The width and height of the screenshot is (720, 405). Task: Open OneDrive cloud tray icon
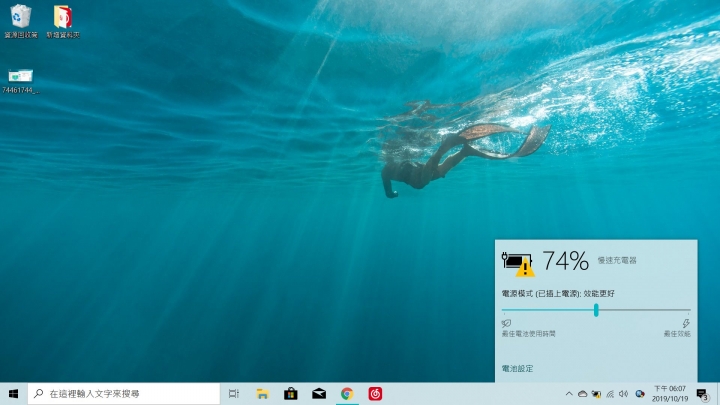[582, 394]
